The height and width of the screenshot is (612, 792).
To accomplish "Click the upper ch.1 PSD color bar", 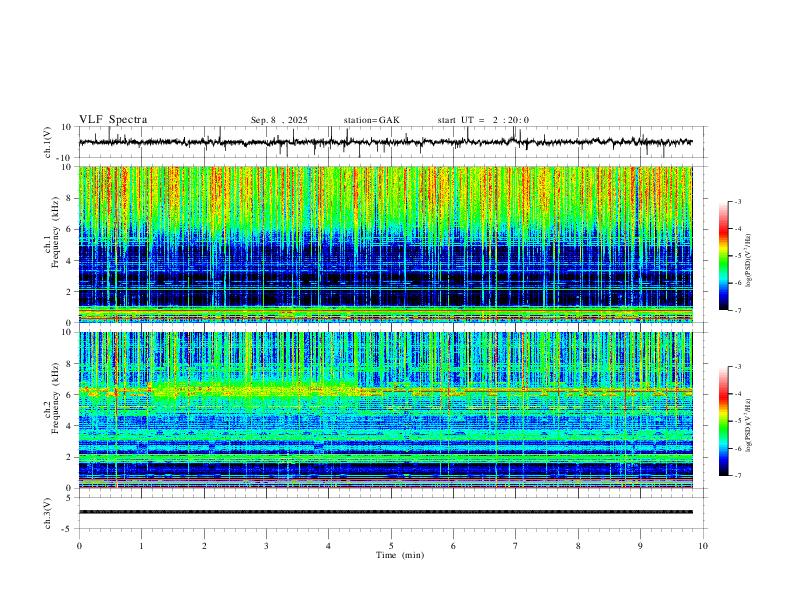I will (x=724, y=256).
